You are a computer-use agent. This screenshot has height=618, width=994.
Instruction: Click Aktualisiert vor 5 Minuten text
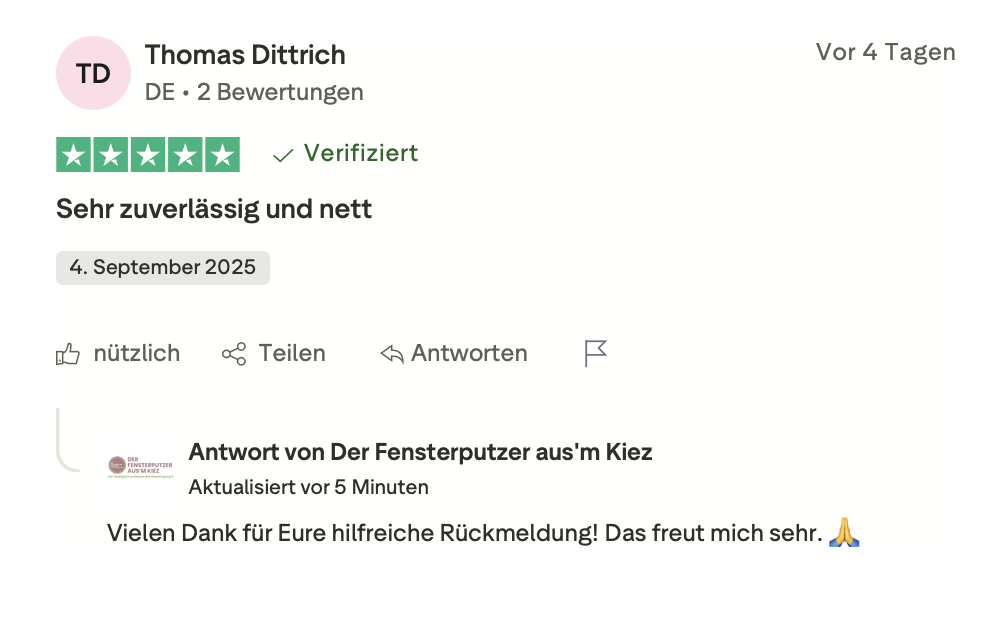308,487
